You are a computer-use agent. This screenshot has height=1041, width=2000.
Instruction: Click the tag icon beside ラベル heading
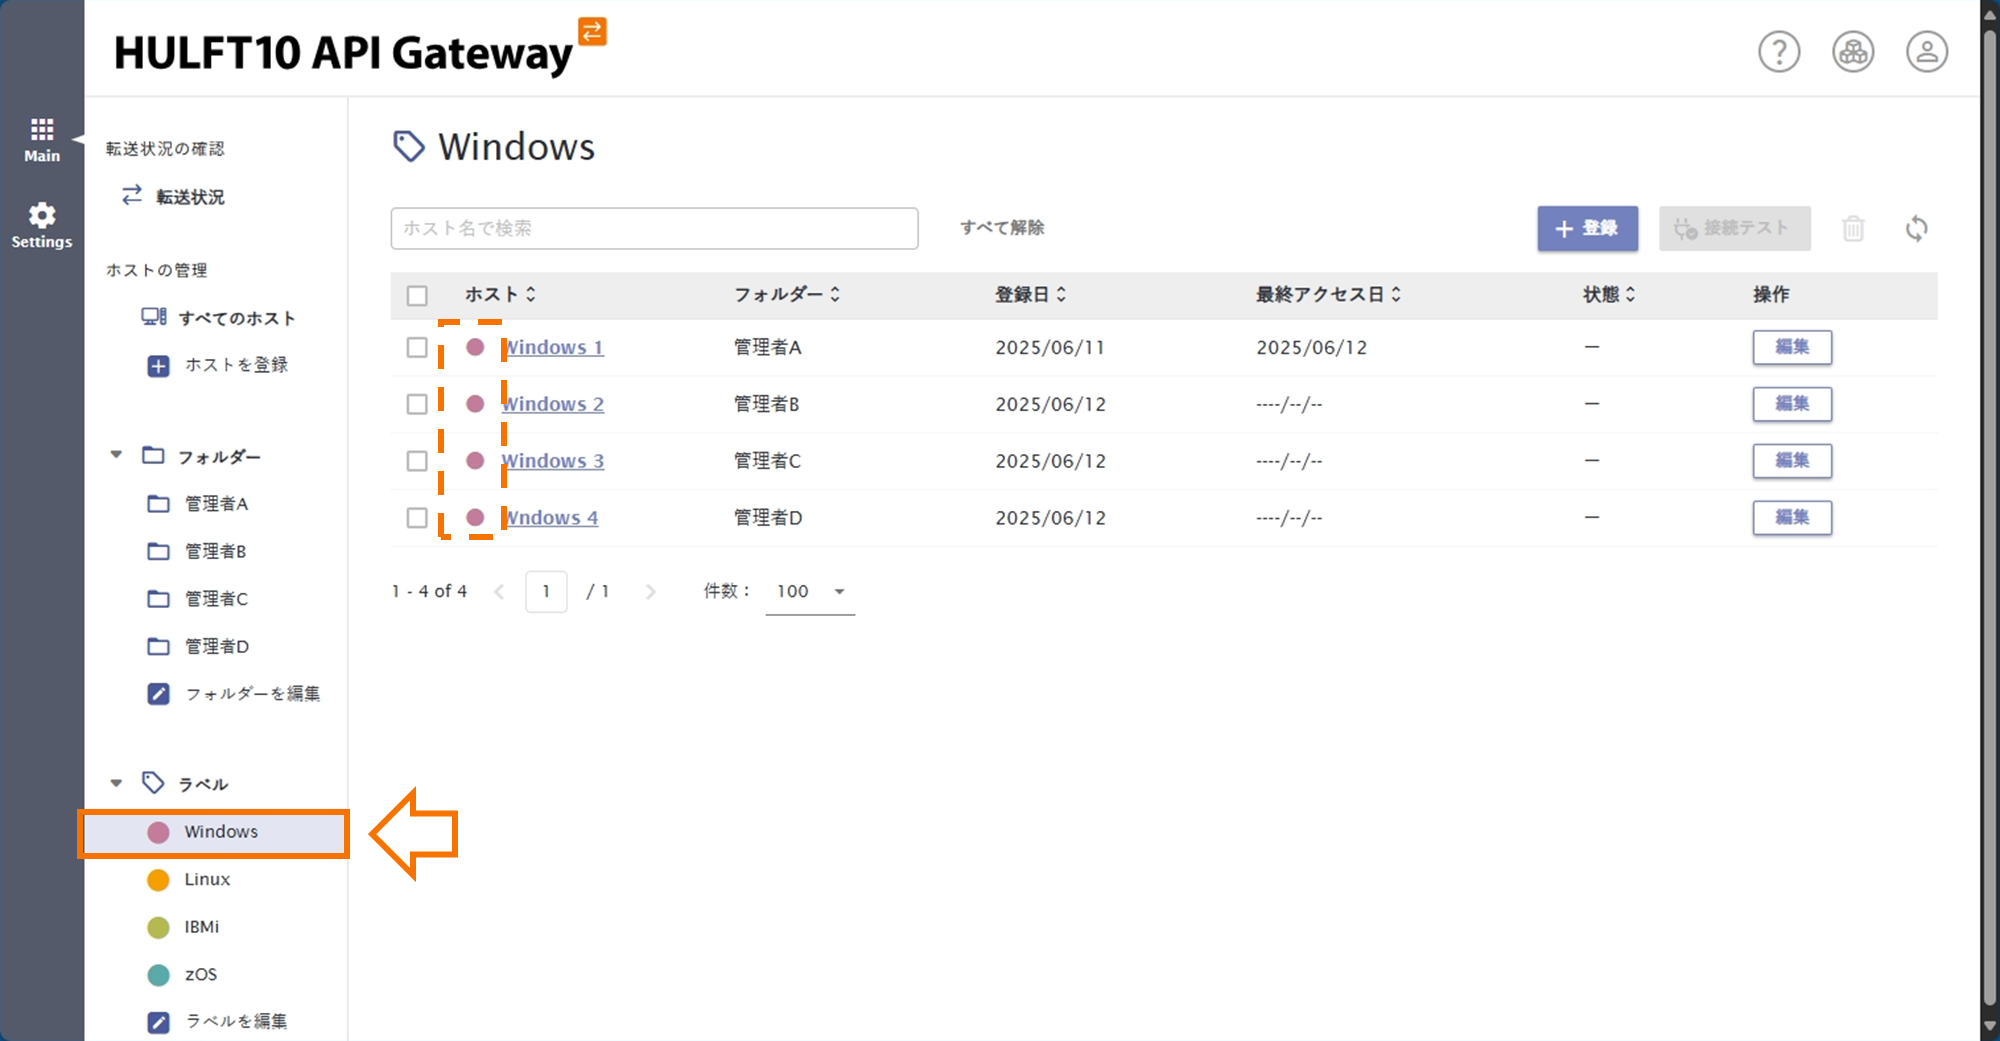click(x=153, y=783)
